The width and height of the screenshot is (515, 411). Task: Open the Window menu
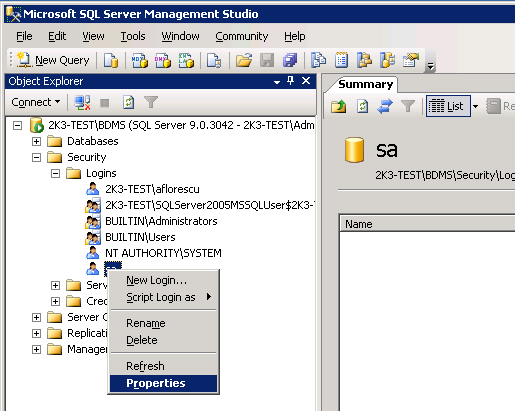coord(180,36)
